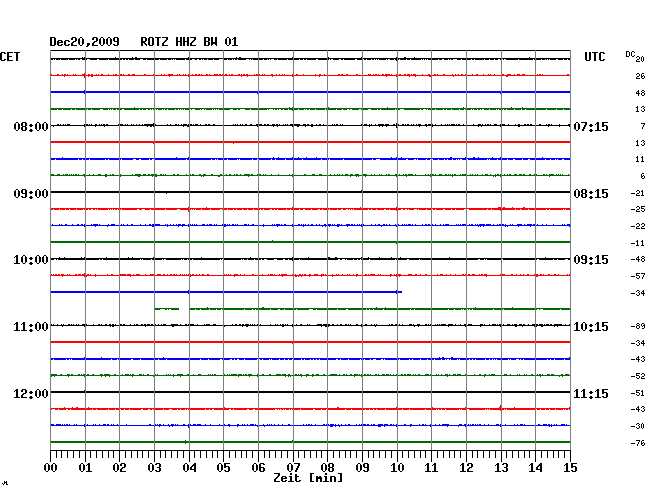650x494 pixels.
Task: Select the 08:00 CET time label
Action: pyautogui.click(x=31, y=127)
